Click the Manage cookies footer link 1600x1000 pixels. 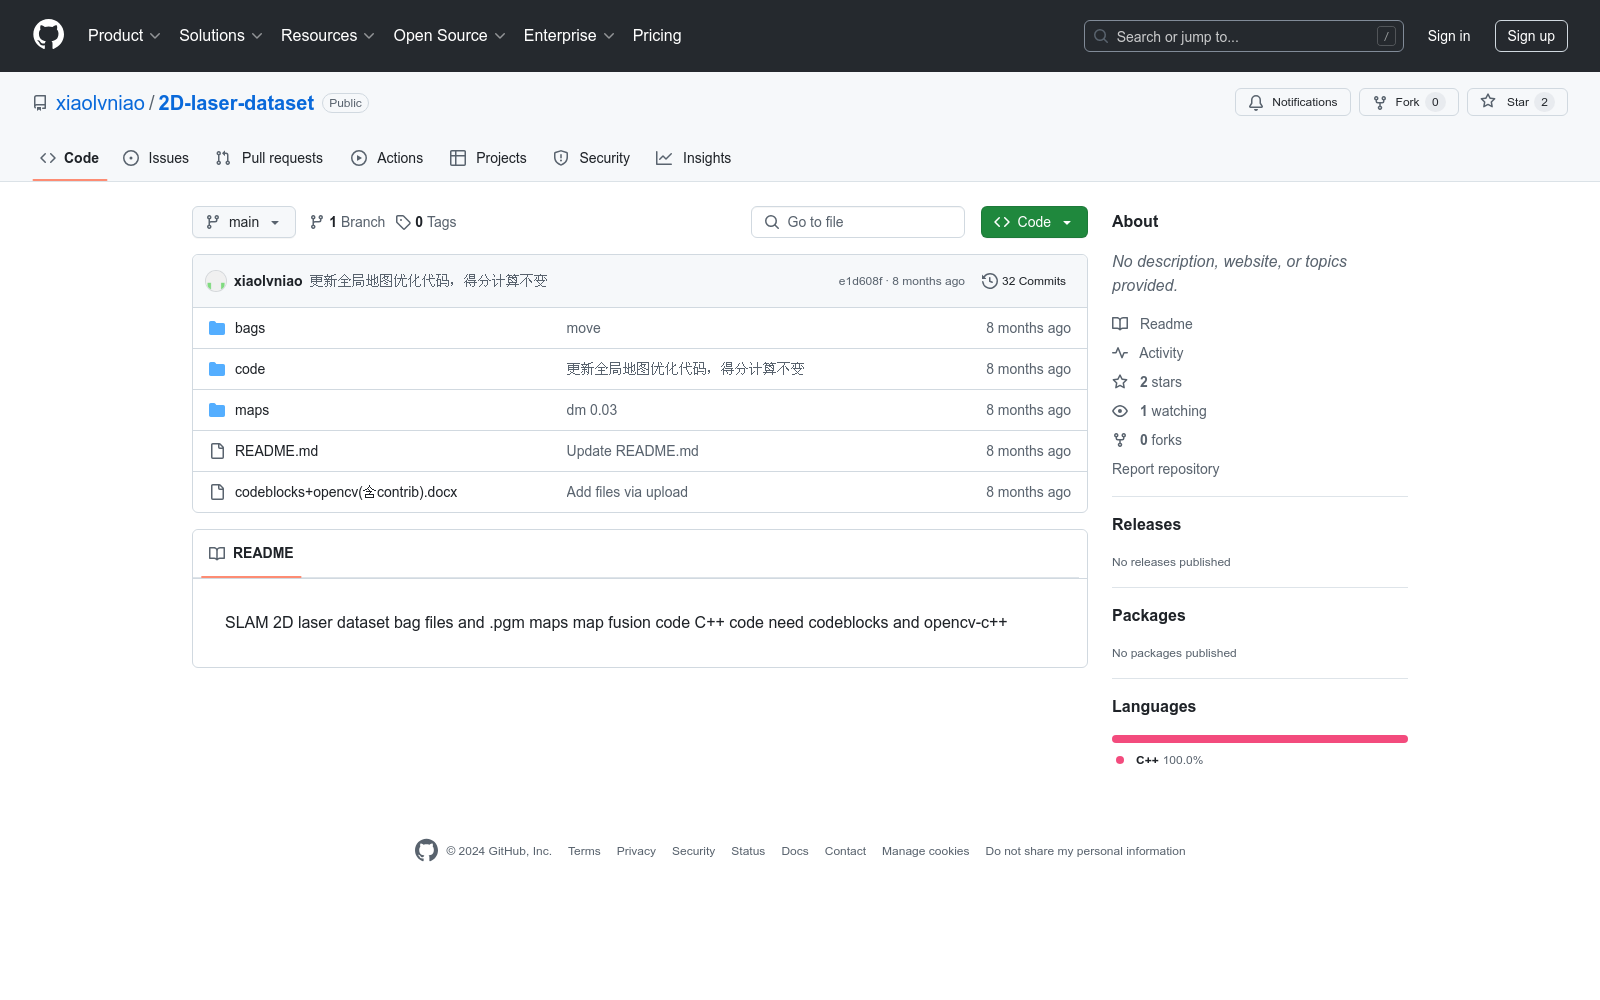(925, 851)
